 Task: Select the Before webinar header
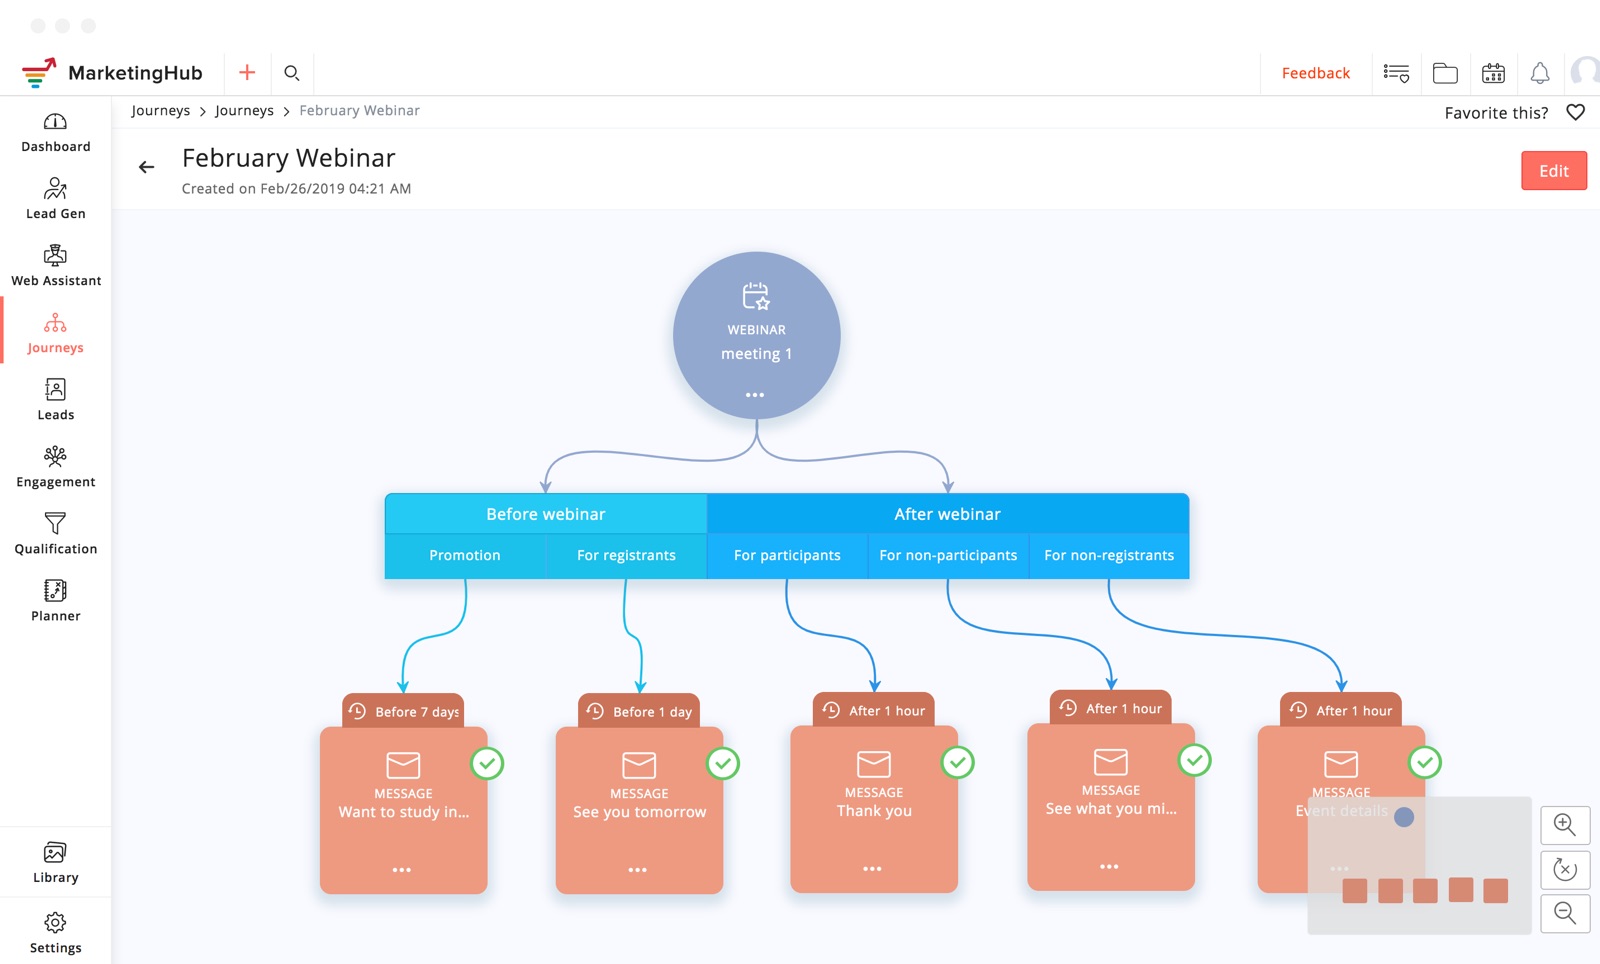[x=546, y=514]
